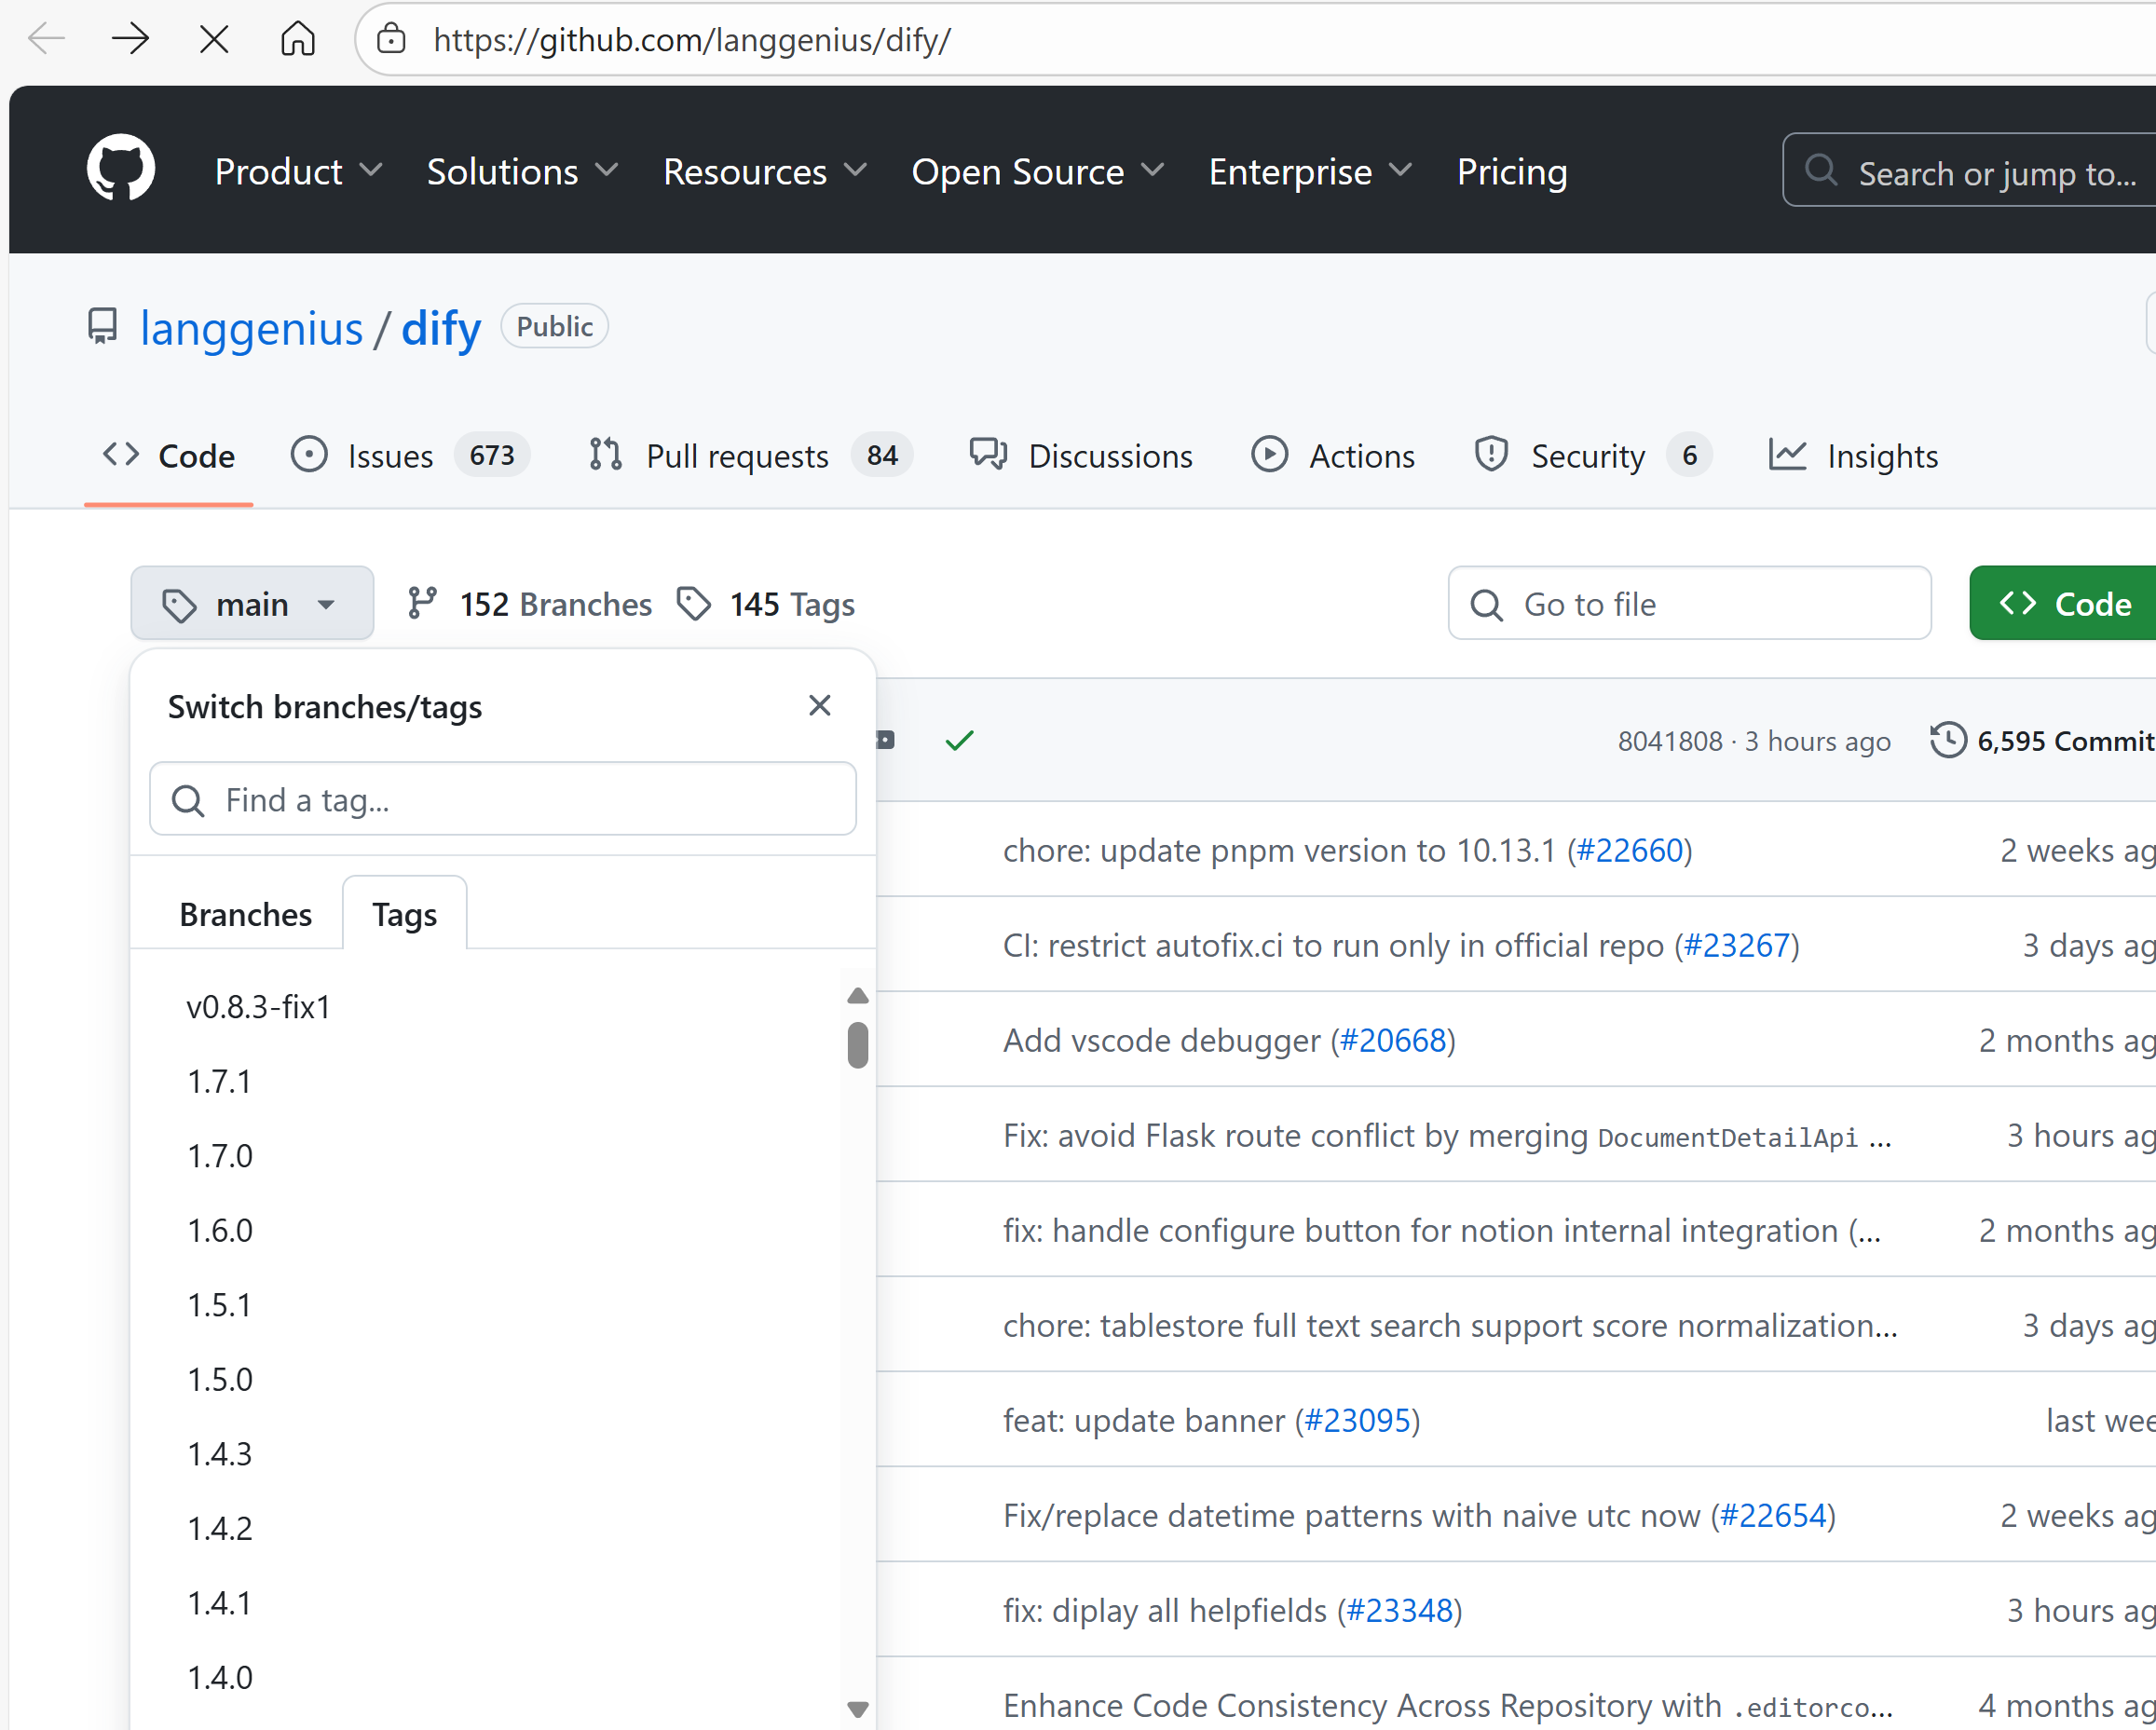Click the browser forward arrow
Viewport: 2156px width, 1730px height.
tap(130, 40)
